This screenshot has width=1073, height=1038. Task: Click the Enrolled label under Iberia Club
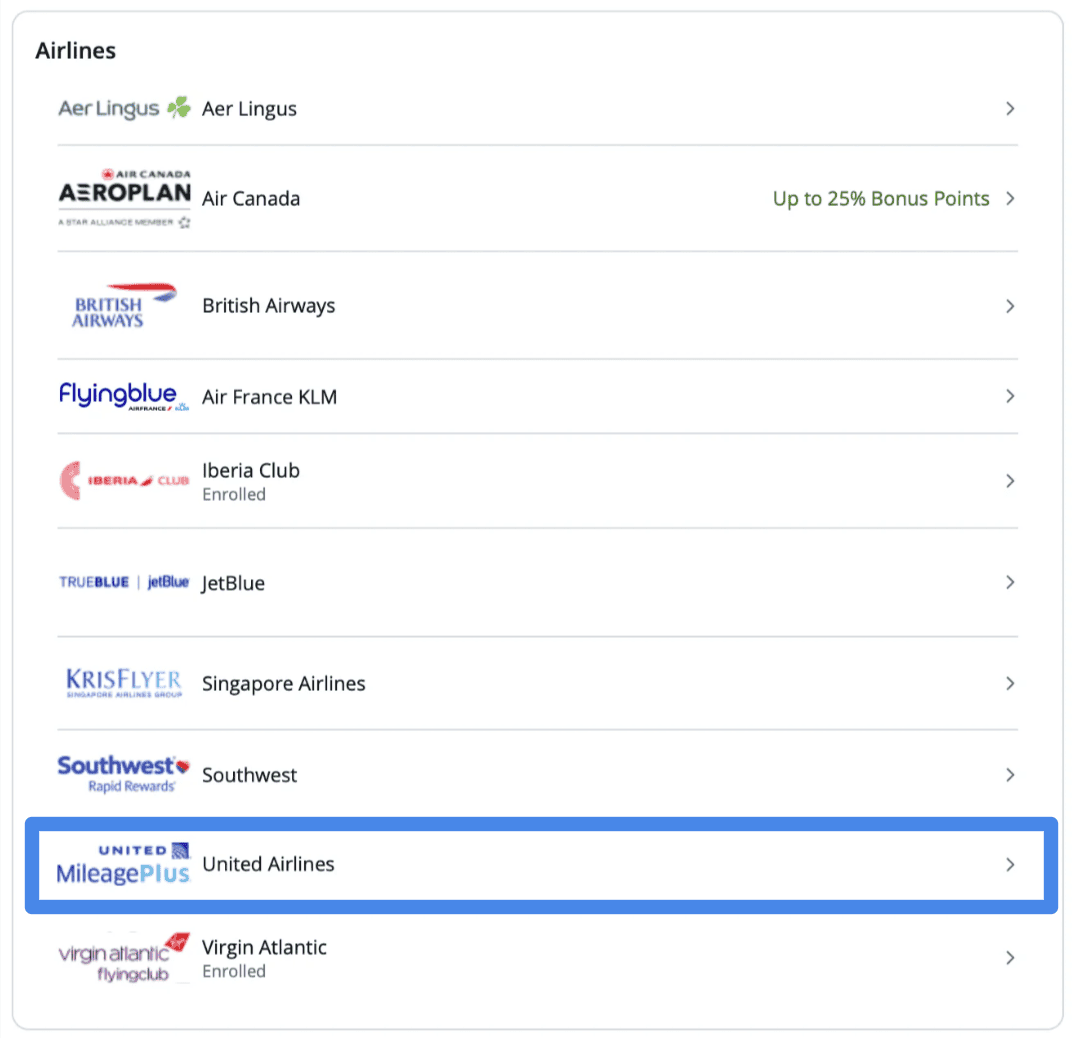tap(234, 494)
